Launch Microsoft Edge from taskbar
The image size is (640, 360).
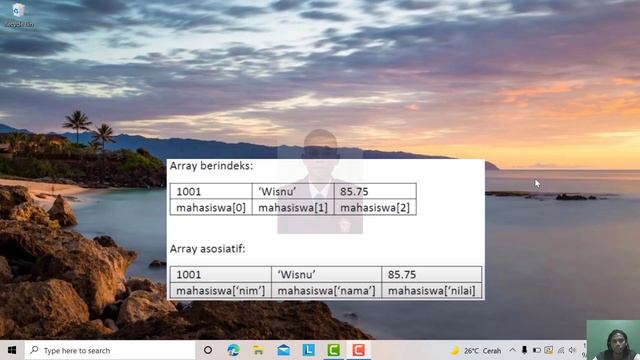point(233,350)
